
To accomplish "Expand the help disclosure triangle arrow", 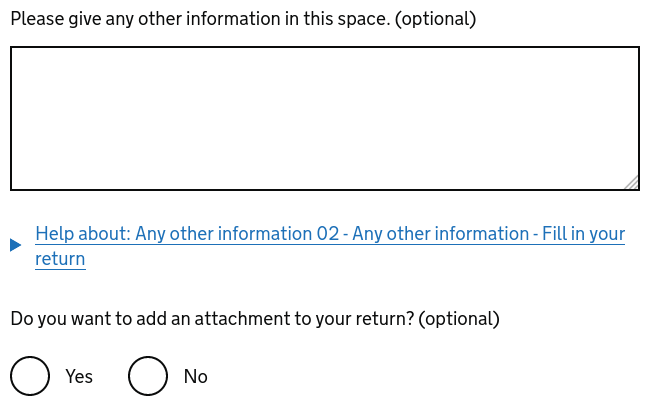I will tap(16, 245).
